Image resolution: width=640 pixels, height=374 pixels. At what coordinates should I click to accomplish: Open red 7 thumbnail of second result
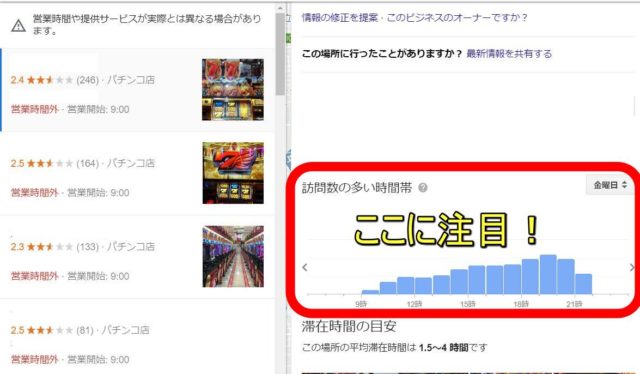[233, 173]
